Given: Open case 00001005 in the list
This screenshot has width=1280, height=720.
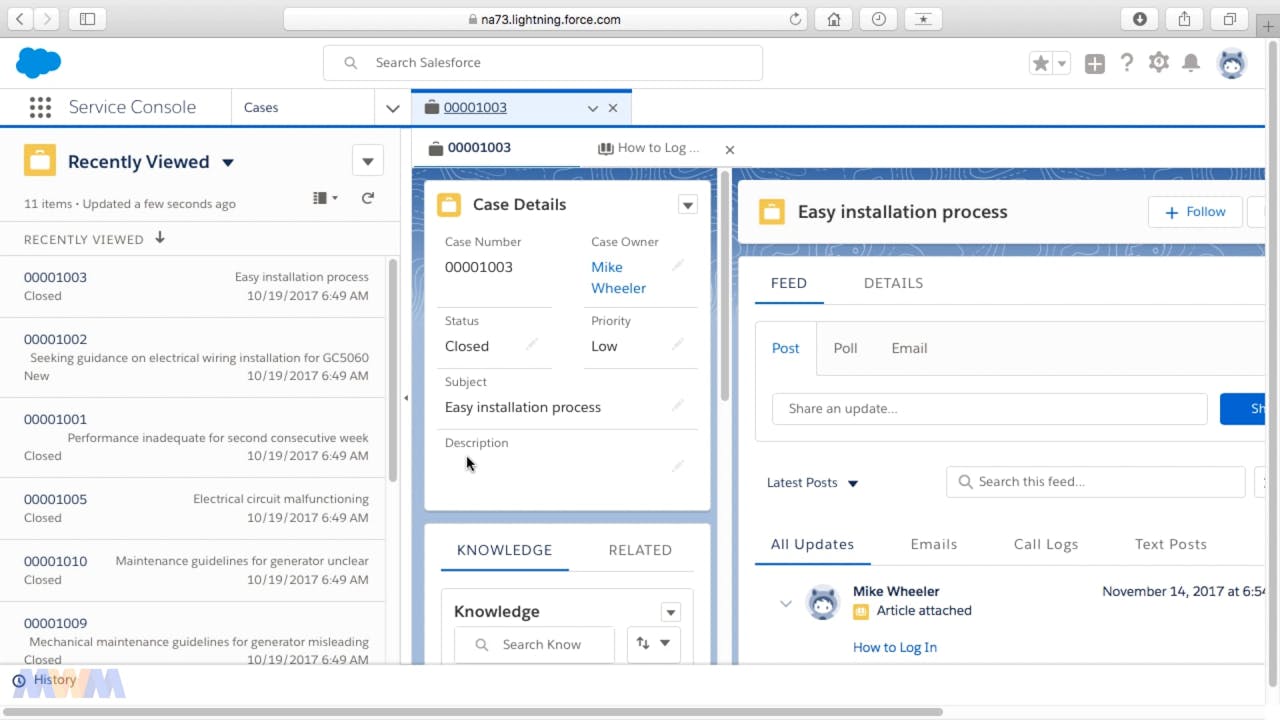Looking at the screenshot, I should click(55, 499).
